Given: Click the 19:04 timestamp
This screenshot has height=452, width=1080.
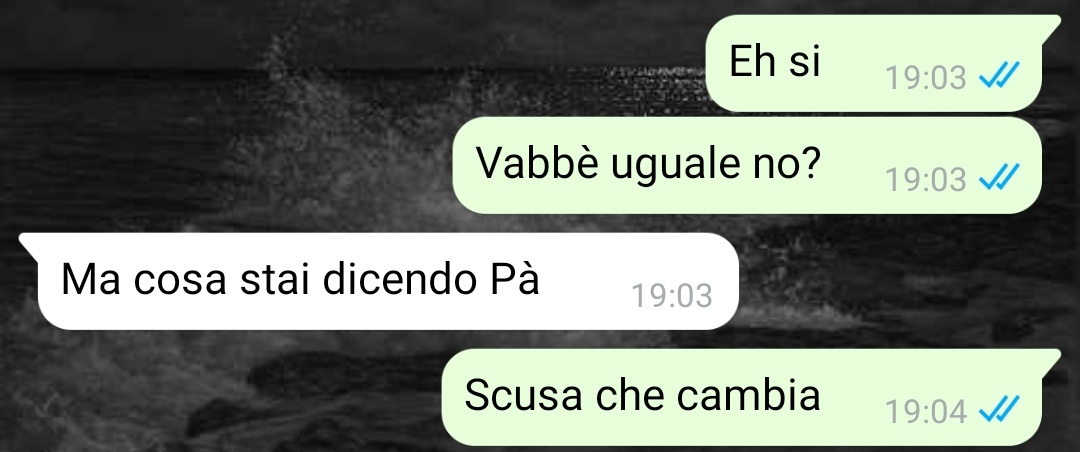Looking at the screenshot, I should [926, 412].
